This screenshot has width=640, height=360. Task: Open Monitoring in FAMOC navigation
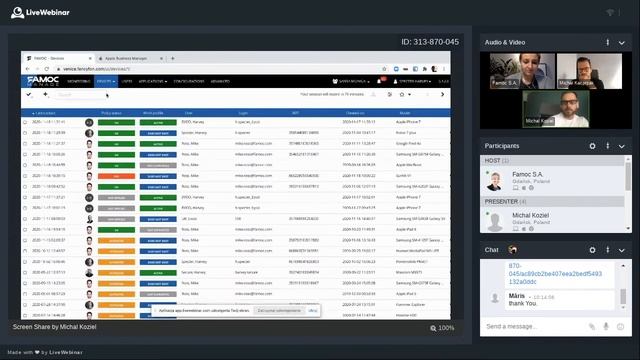79,81
